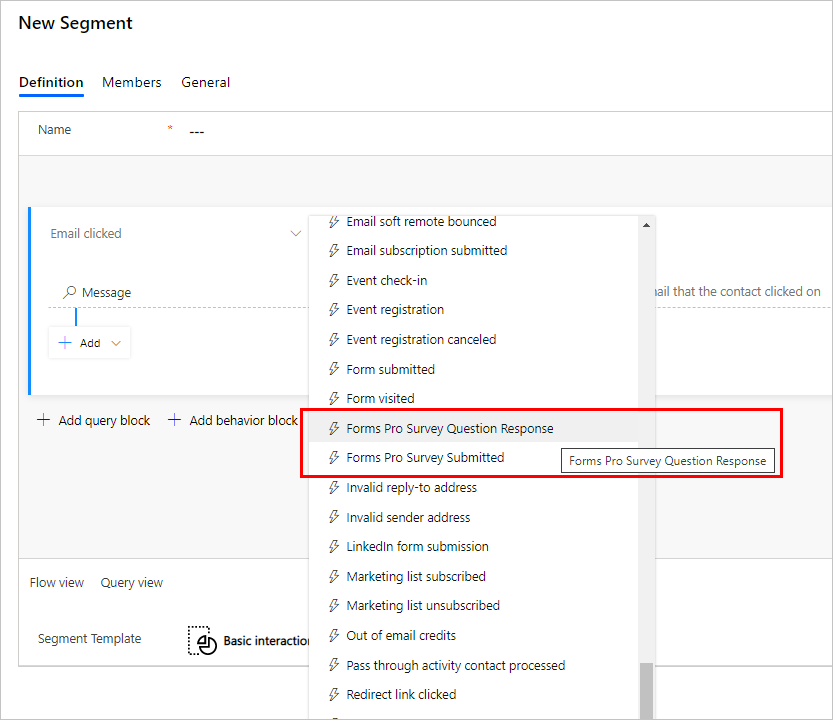Screen dimensions: 833x720
Task: Click lightning icon beside Redirect link clicked
Action: [x=334, y=694]
